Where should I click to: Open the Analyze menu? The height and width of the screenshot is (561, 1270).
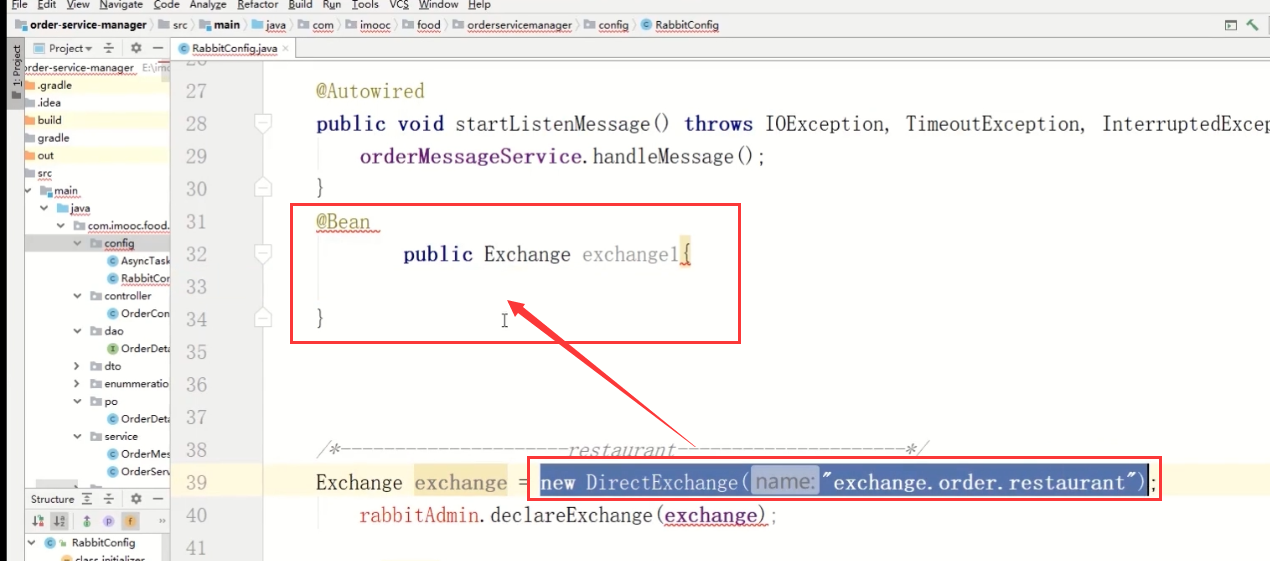pyautogui.click(x=208, y=5)
